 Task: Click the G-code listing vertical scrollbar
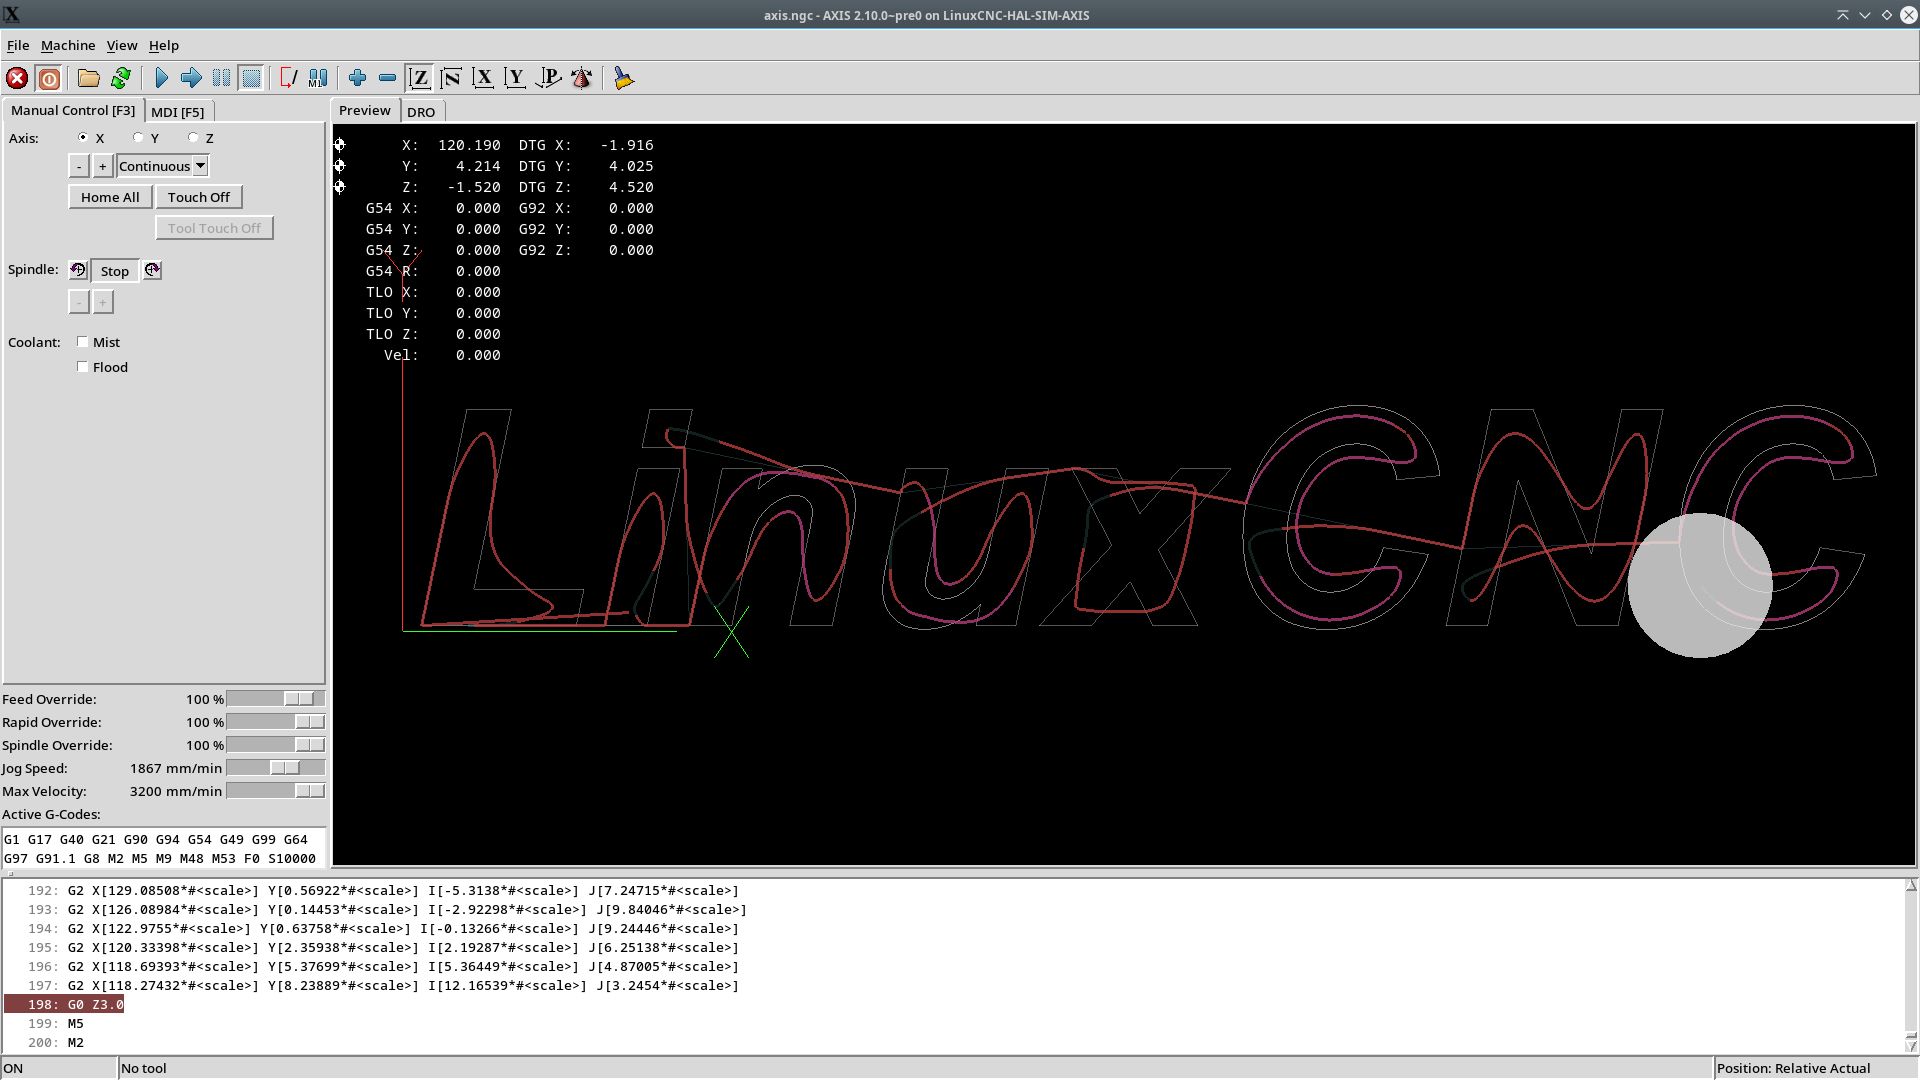(x=1911, y=966)
